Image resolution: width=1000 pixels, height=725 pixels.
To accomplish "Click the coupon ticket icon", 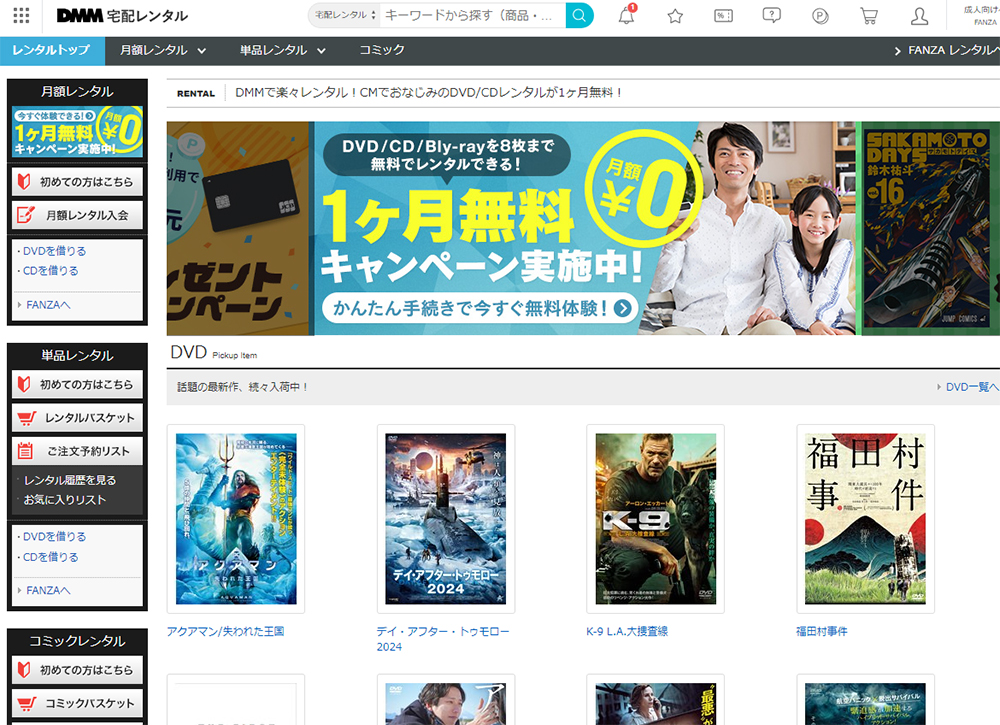I will tap(723, 16).
